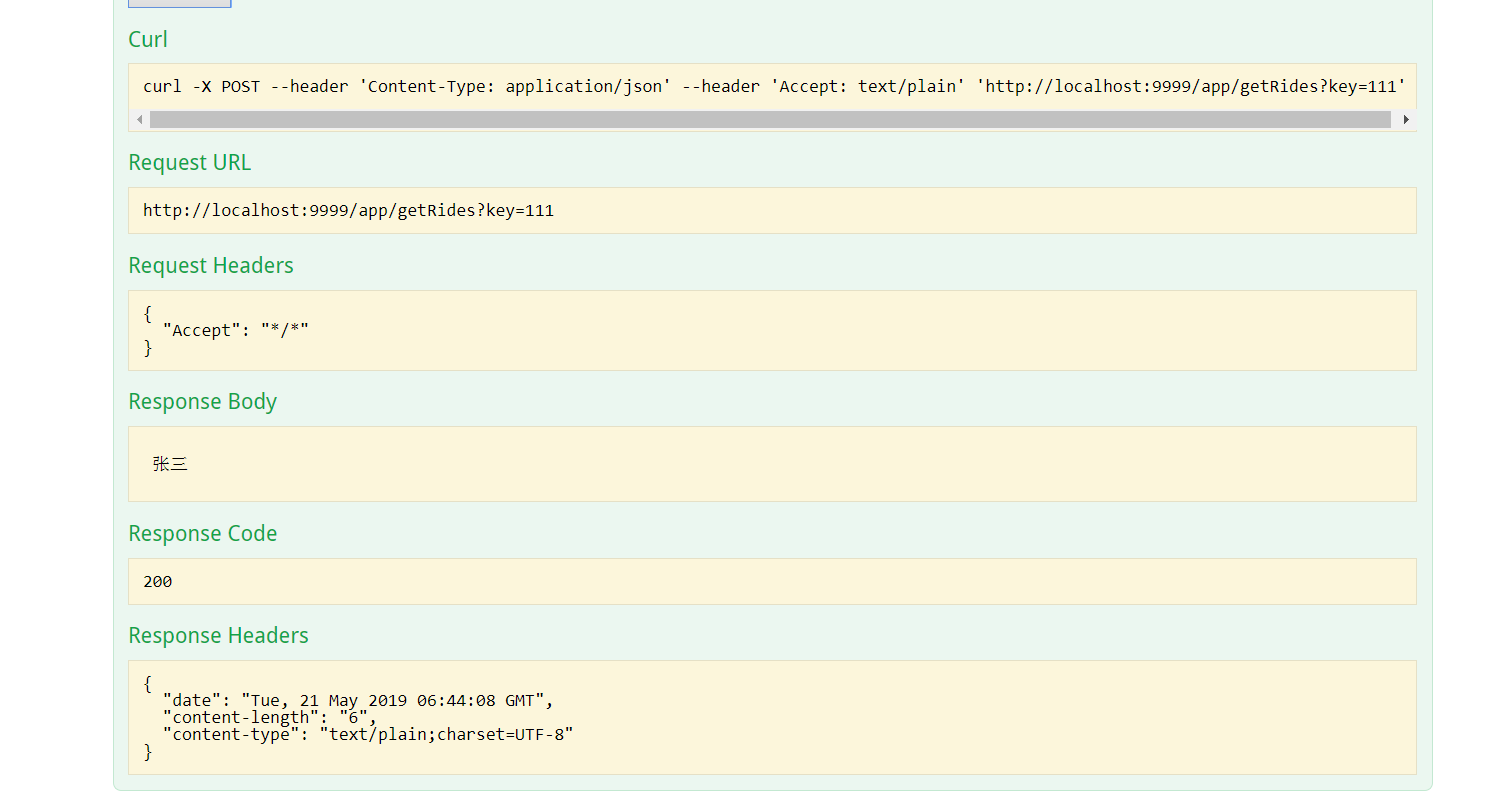Click the Content-Type: application/json header in the curl command
This screenshot has height=793, width=1496.
(514, 86)
